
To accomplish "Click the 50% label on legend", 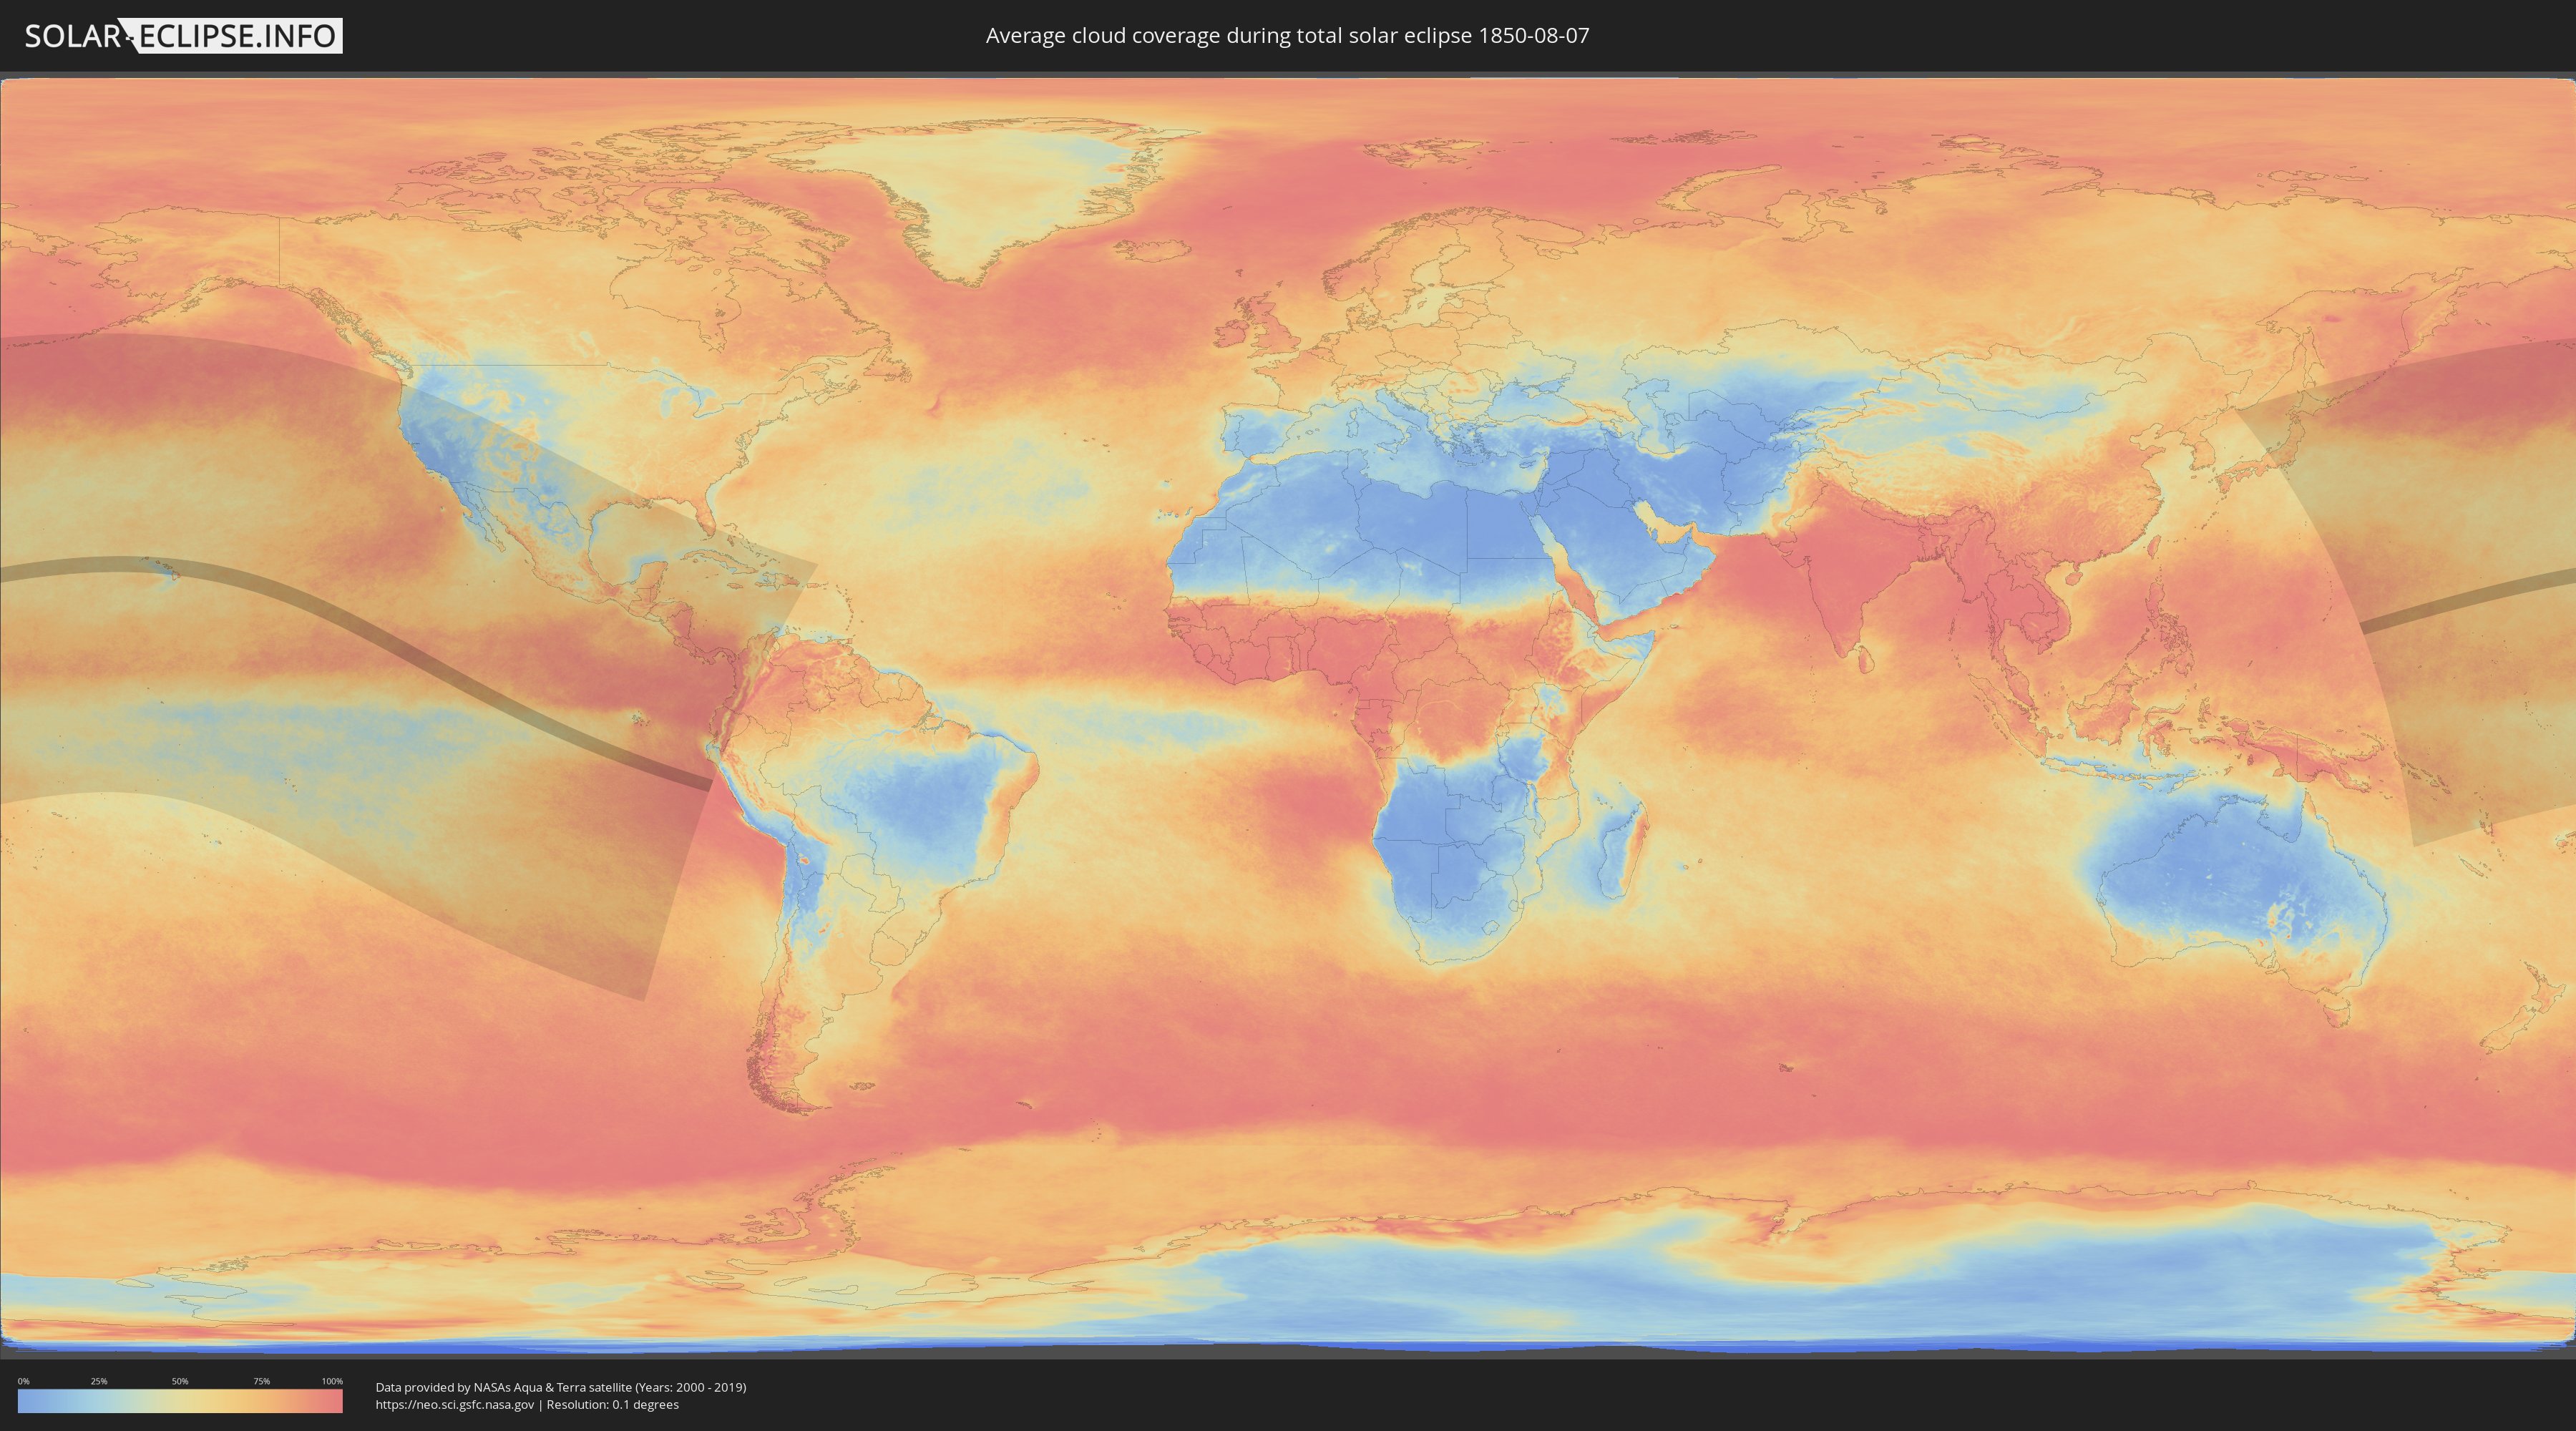I will click(180, 1381).
